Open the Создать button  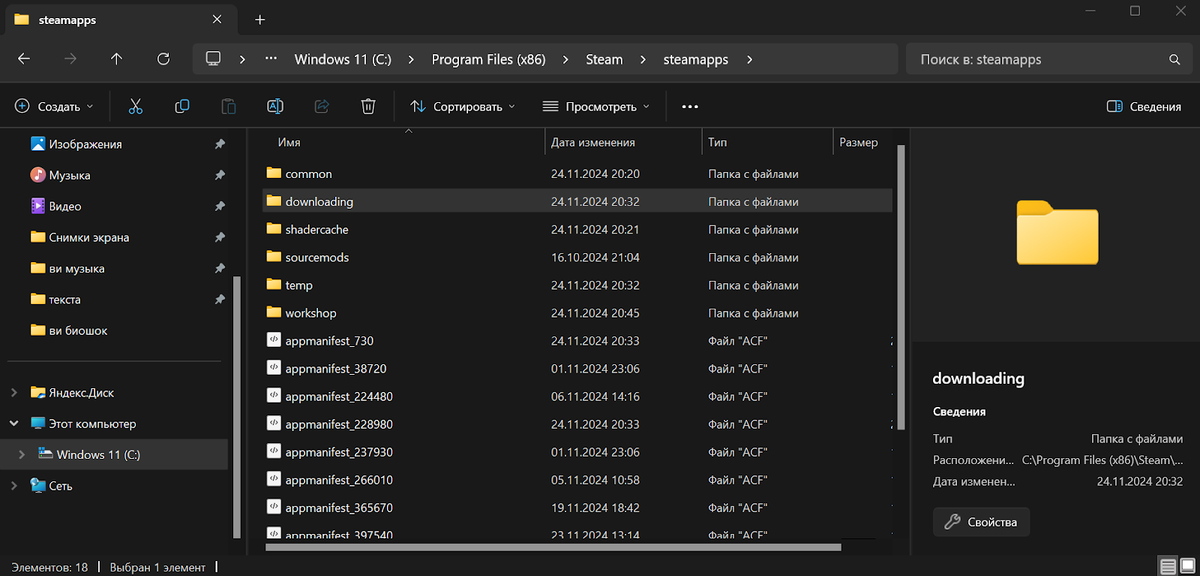click(x=54, y=106)
